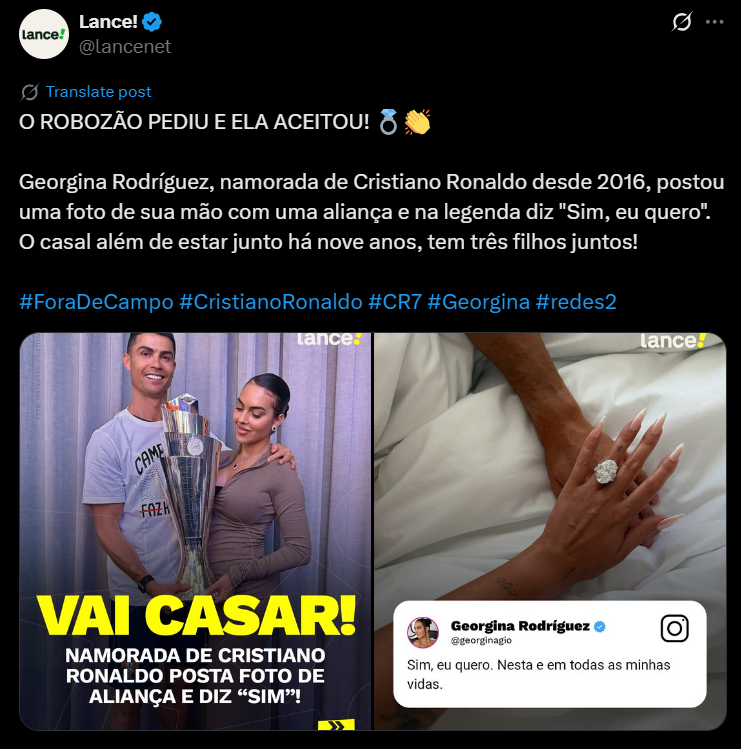Image resolution: width=741 pixels, height=749 pixels.
Task: Open the #CristianoRonaldo hashtag
Action: pyautogui.click(x=271, y=302)
